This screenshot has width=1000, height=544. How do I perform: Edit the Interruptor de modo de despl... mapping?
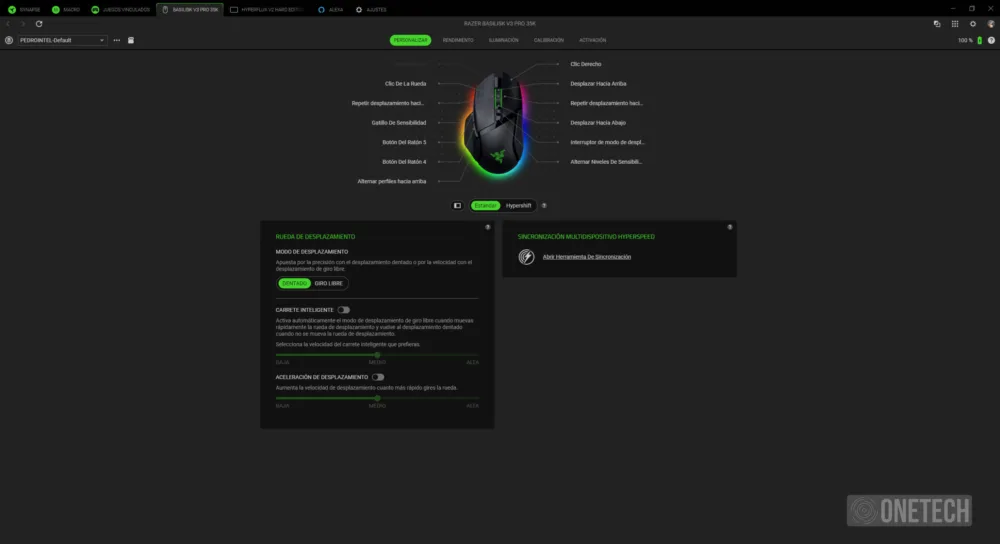(607, 142)
